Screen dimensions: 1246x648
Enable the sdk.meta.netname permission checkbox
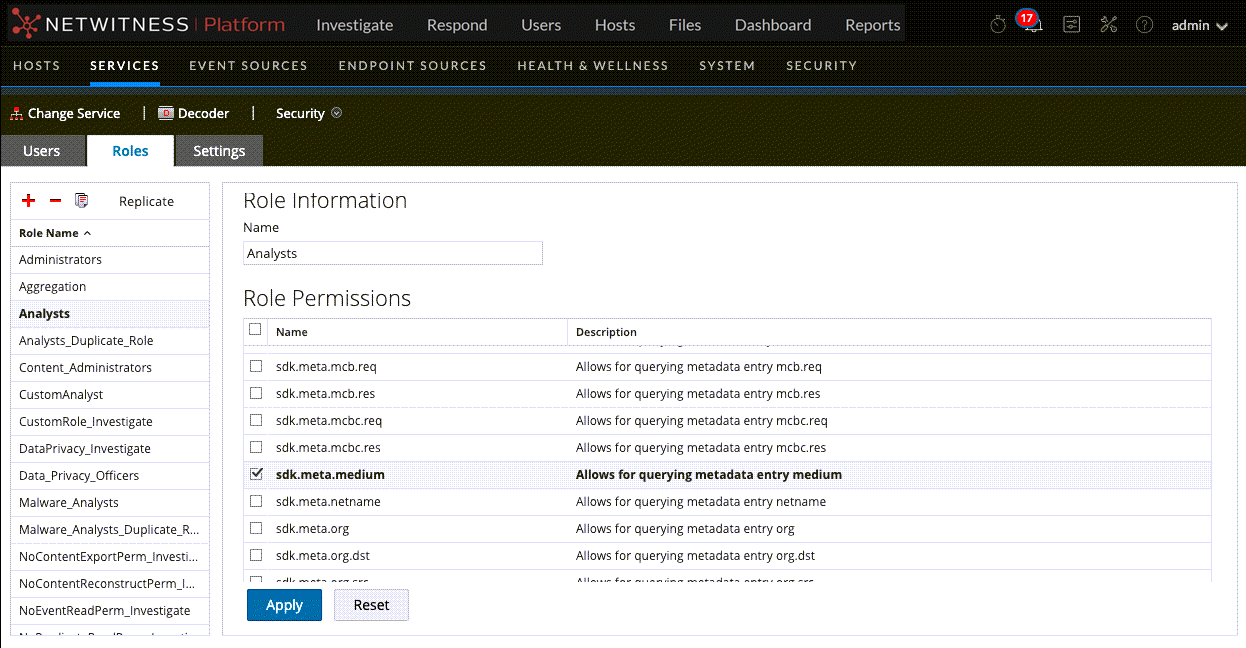(256, 501)
